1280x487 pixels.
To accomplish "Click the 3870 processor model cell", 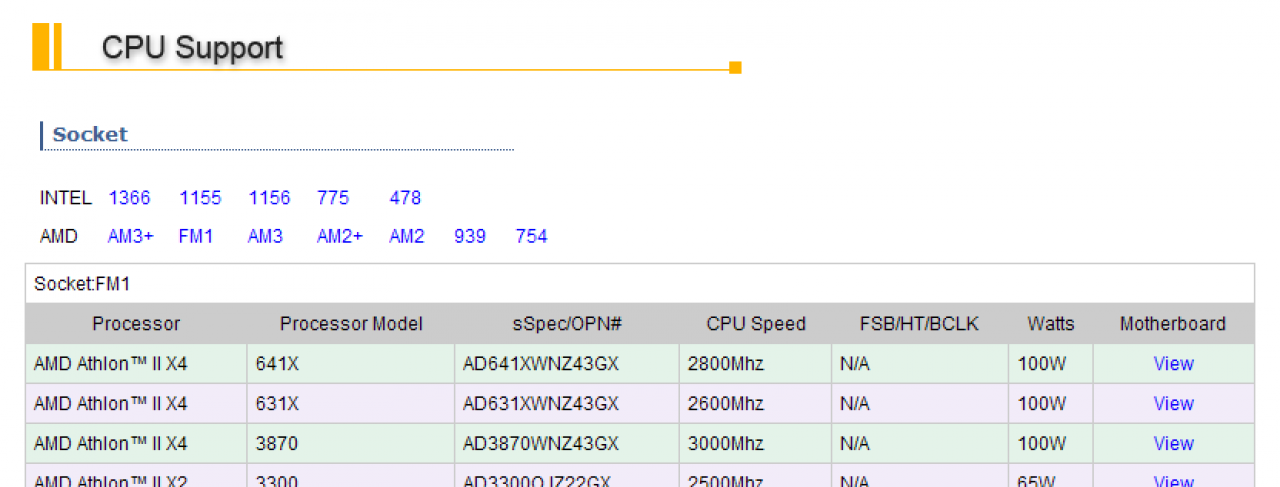I will tap(351, 443).
